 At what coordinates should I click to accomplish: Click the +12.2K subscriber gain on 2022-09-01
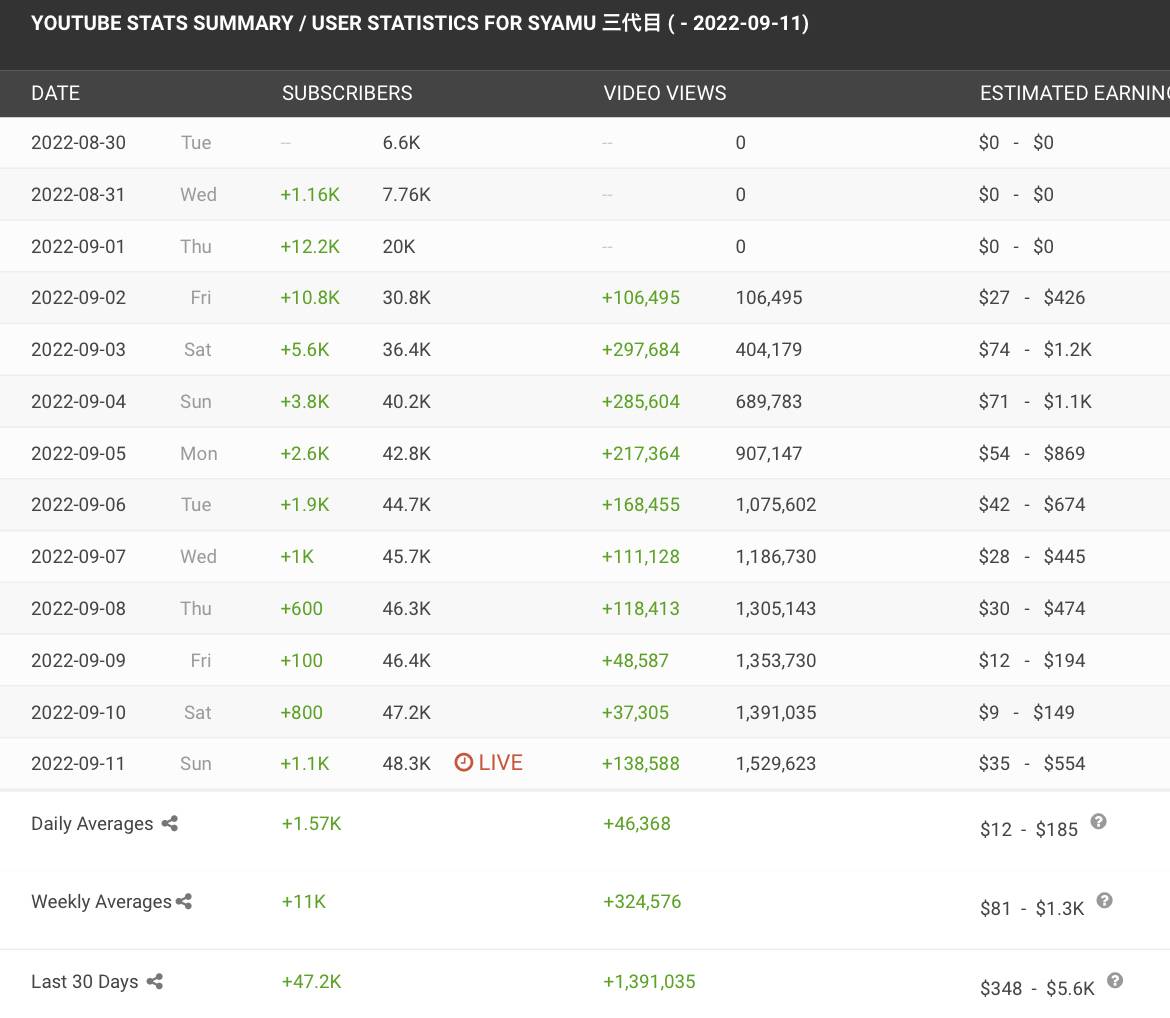tap(310, 247)
